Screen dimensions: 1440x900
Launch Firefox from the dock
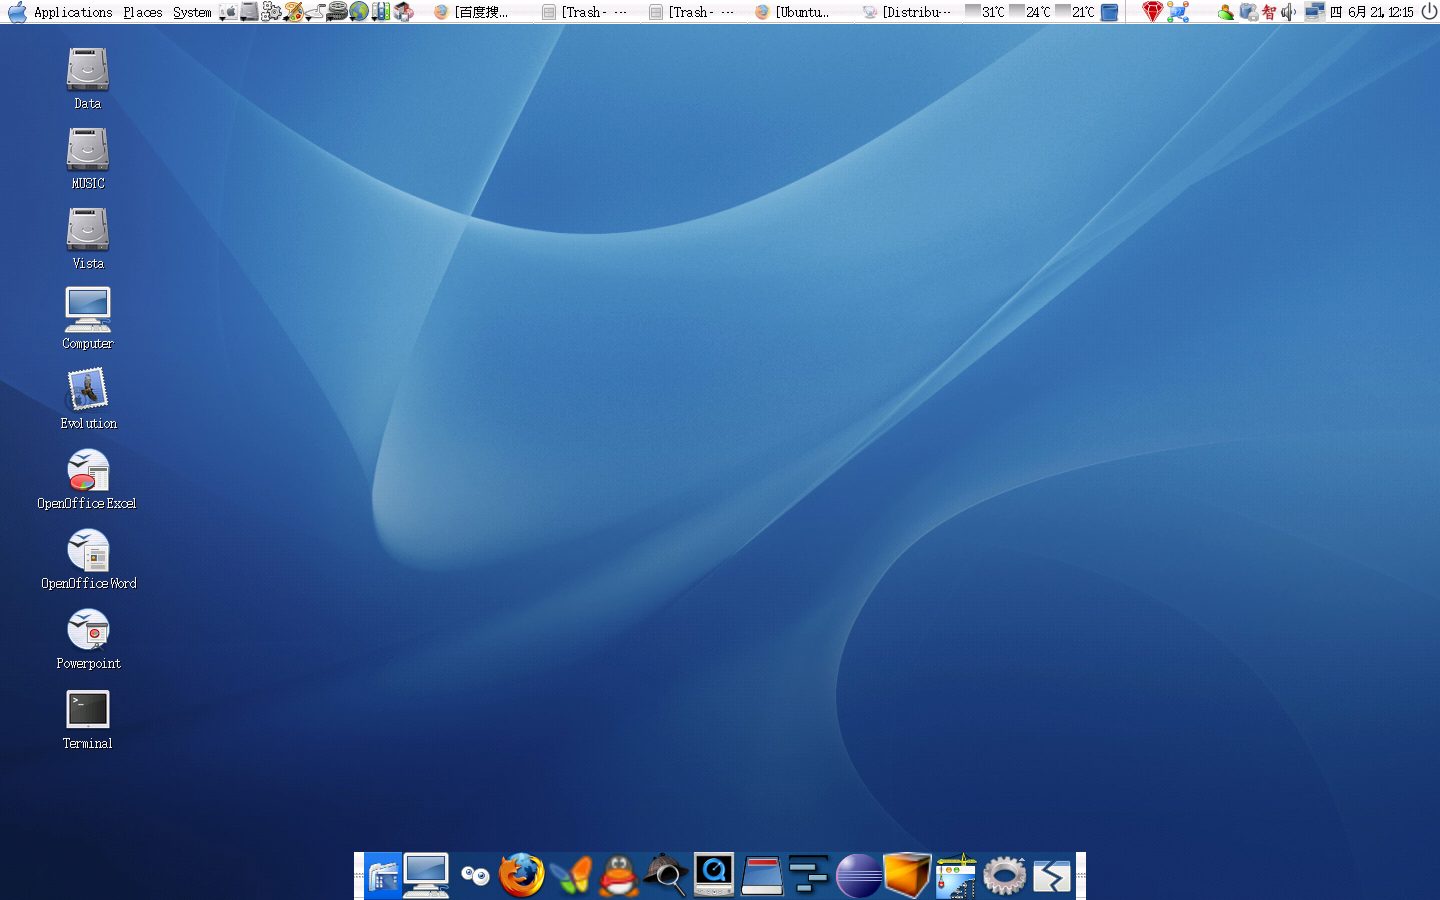(x=522, y=876)
